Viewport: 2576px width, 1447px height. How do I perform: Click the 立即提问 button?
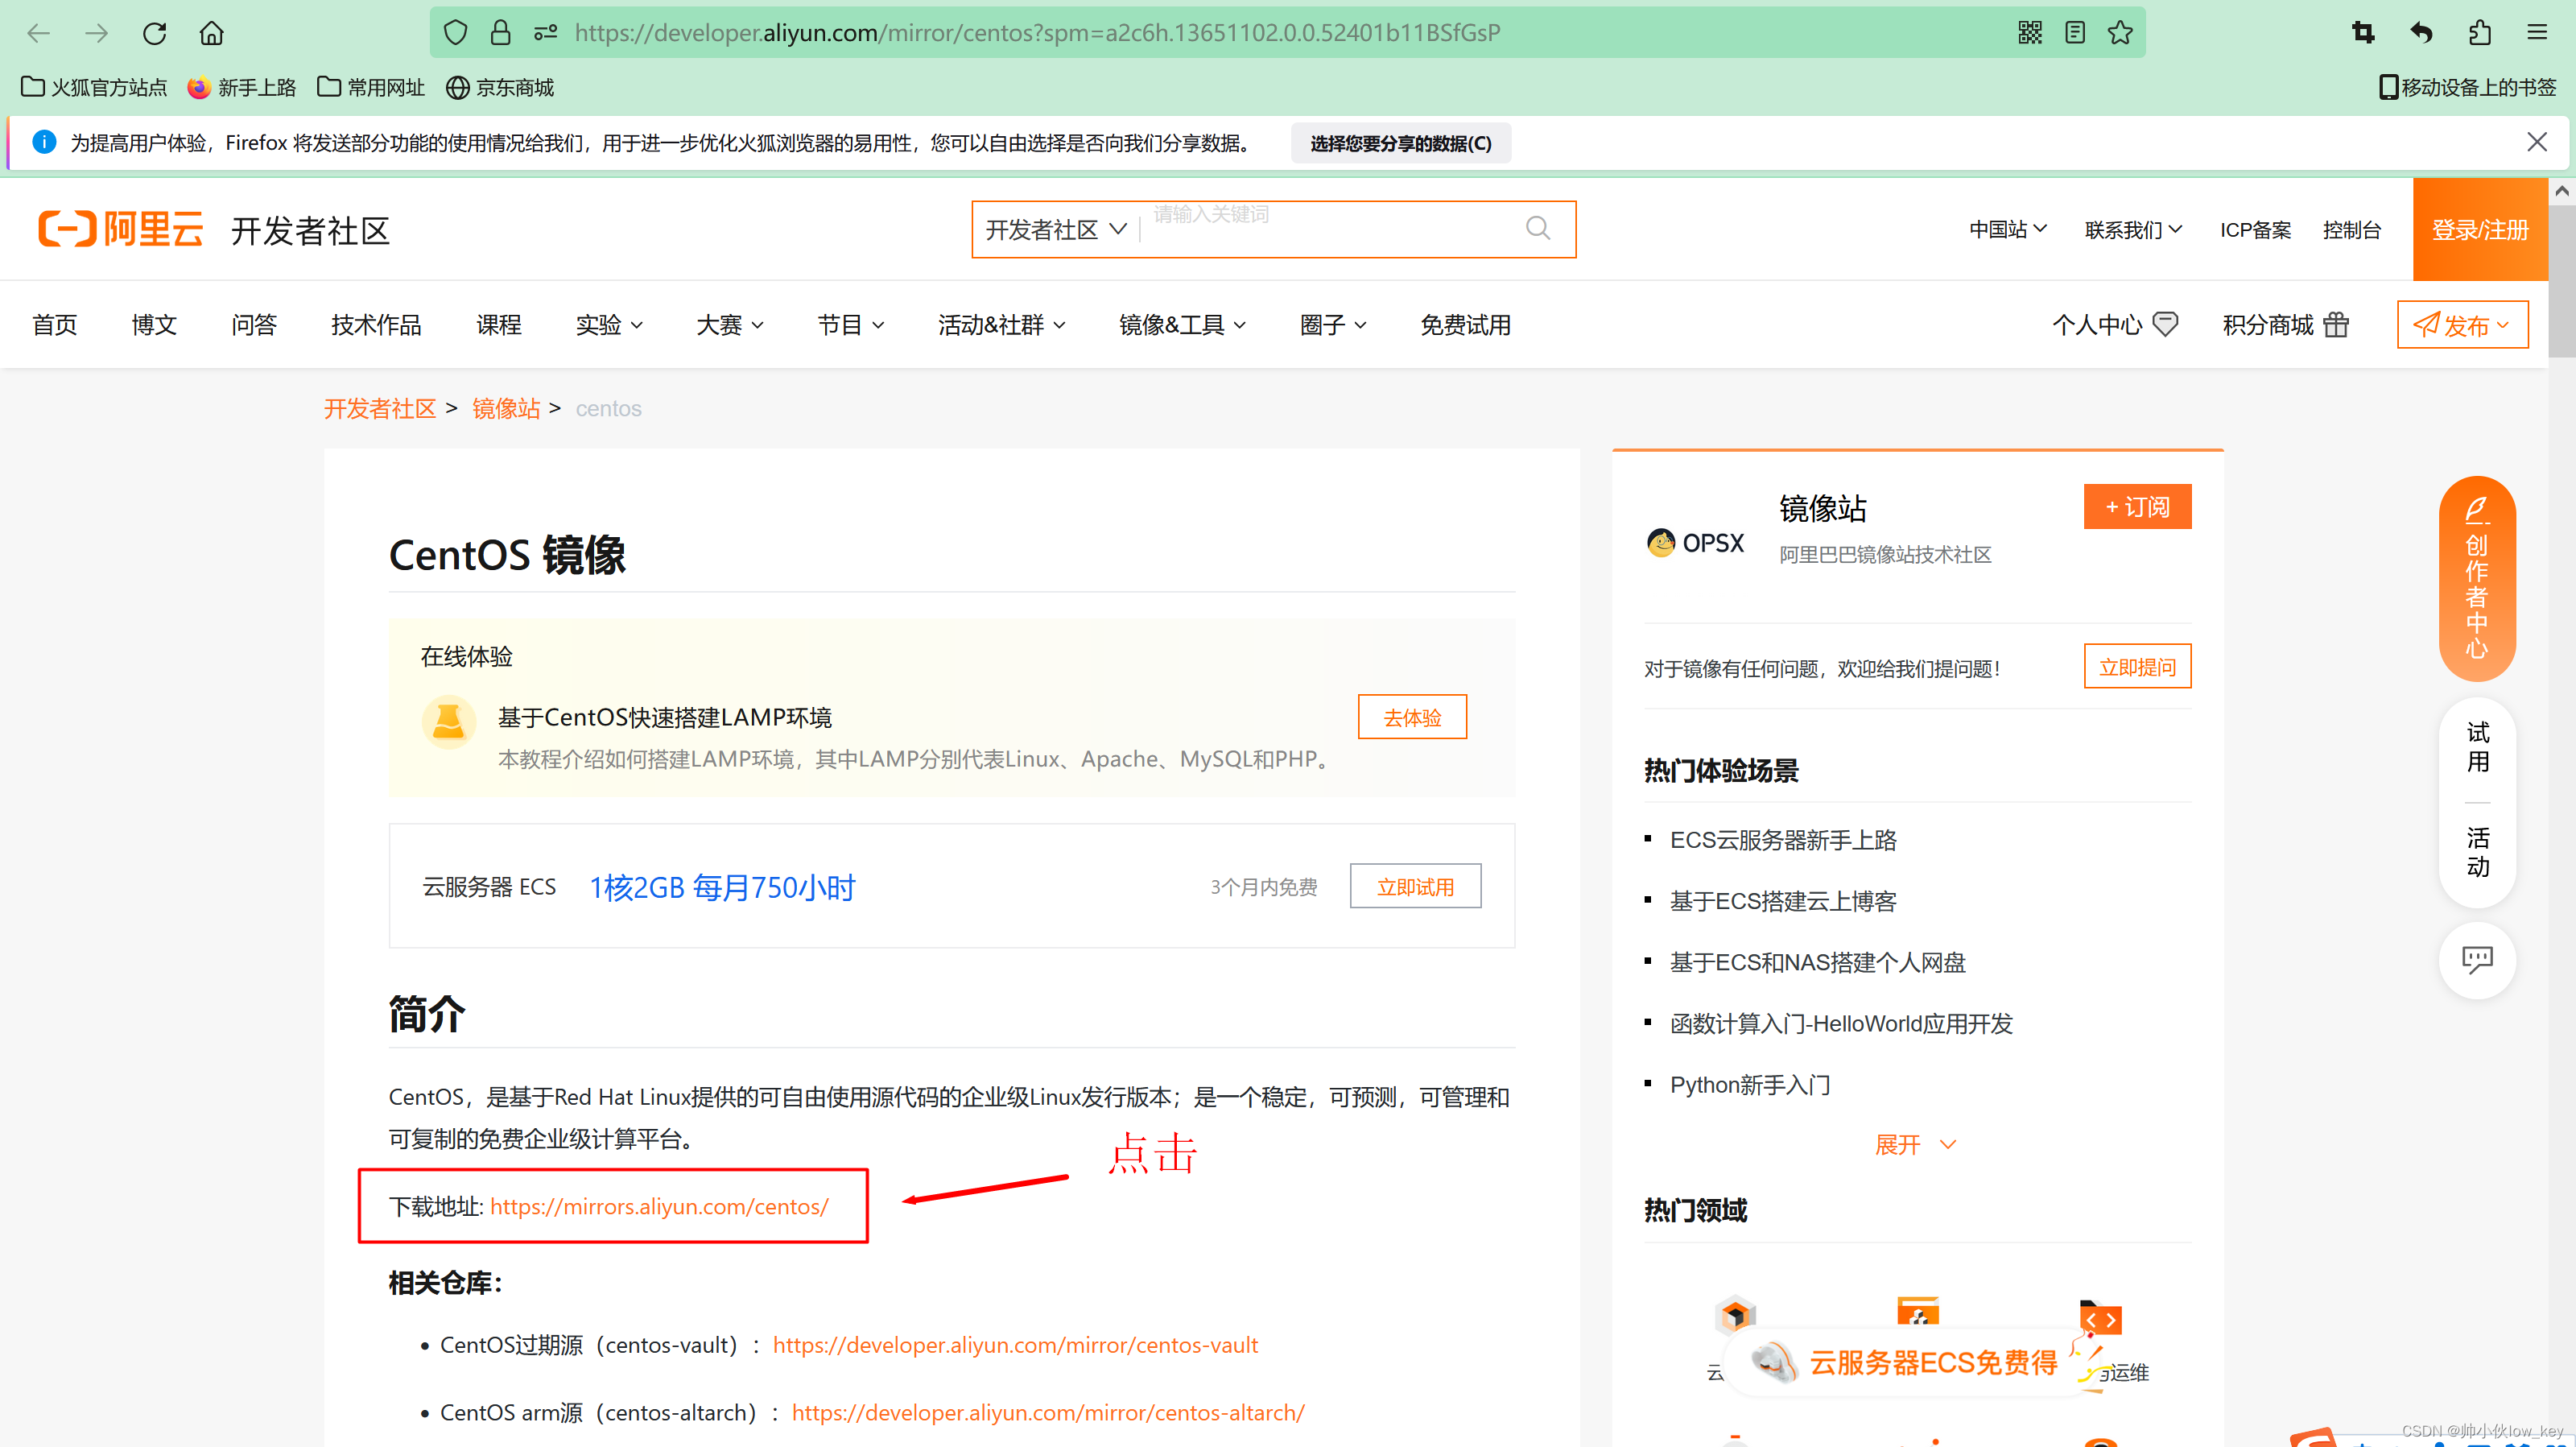pos(2137,666)
